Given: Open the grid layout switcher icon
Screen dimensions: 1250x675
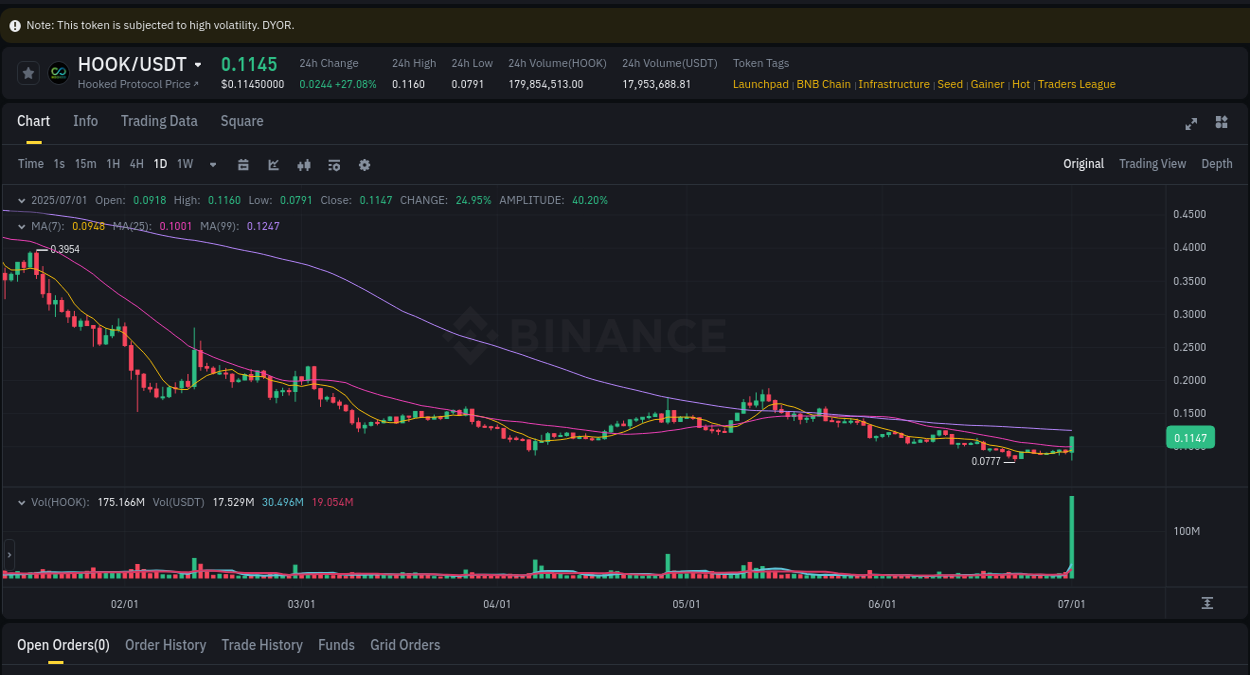Looking at the screenshot, I should 1221,122.
